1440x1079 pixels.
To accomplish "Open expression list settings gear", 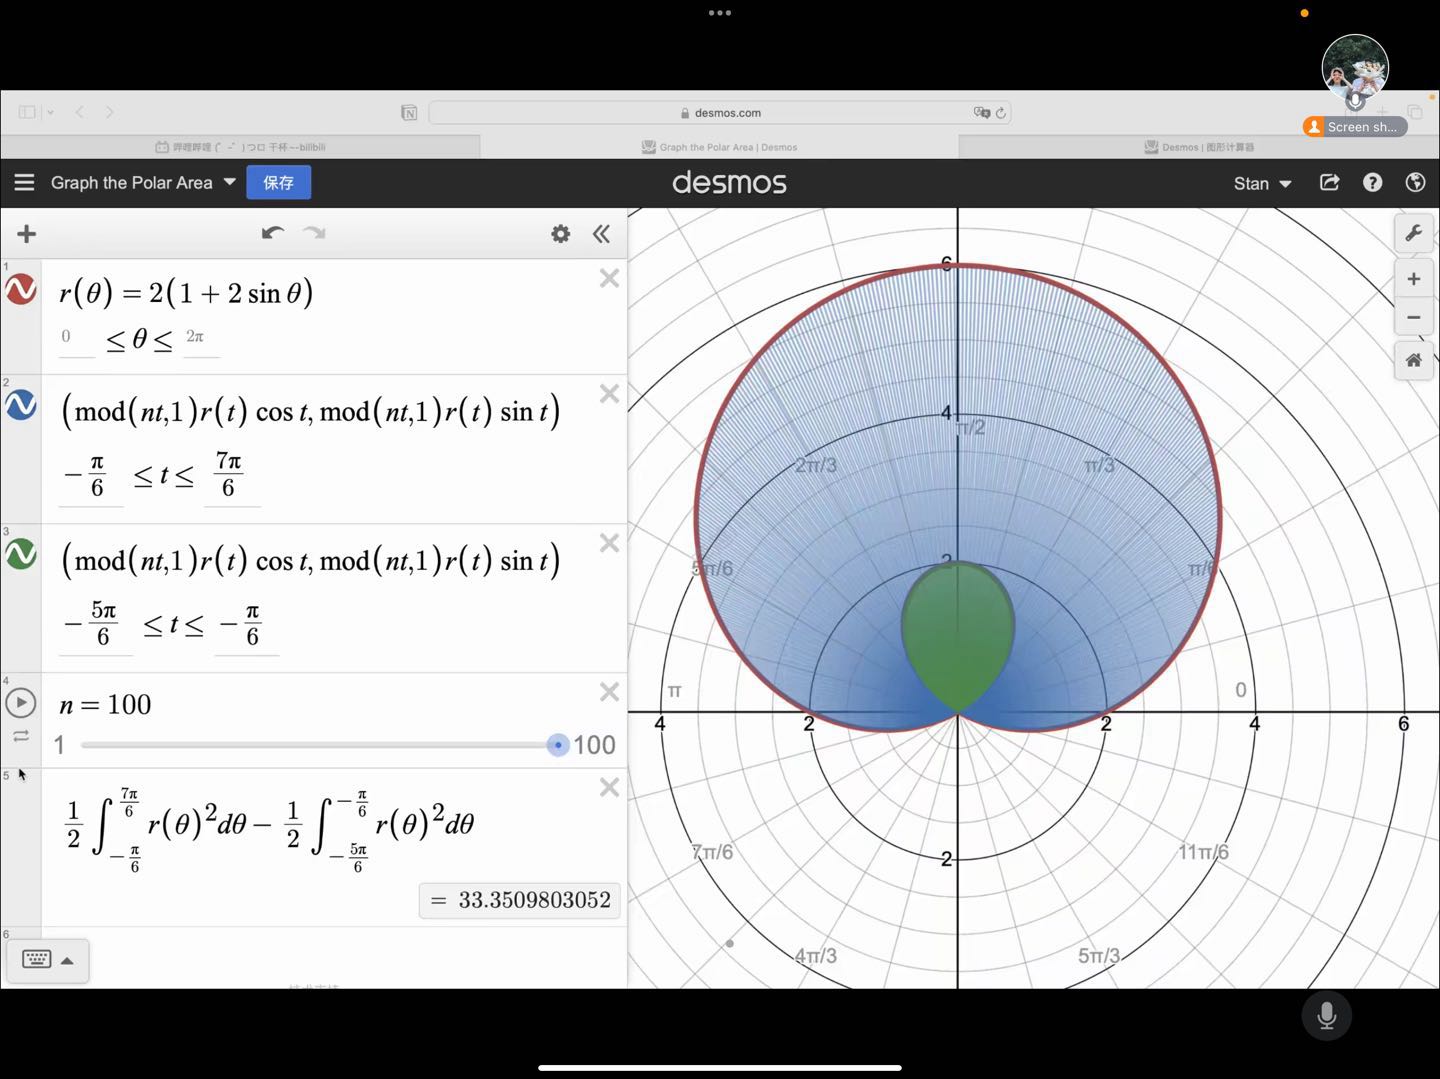I will pyautogui.click(x=560, y=234).
